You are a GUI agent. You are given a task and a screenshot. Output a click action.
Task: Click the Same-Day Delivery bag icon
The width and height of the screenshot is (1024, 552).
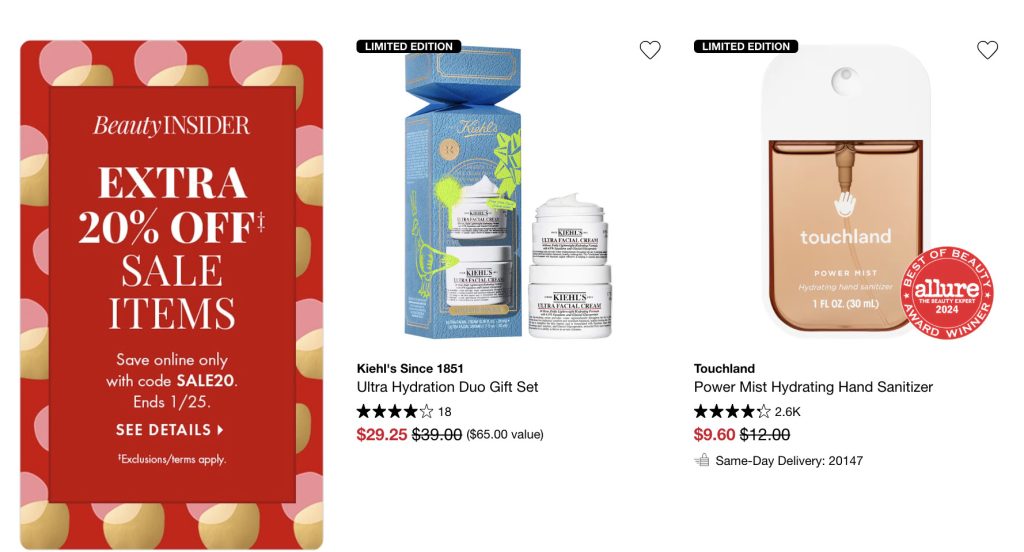[x=701, y=460]
